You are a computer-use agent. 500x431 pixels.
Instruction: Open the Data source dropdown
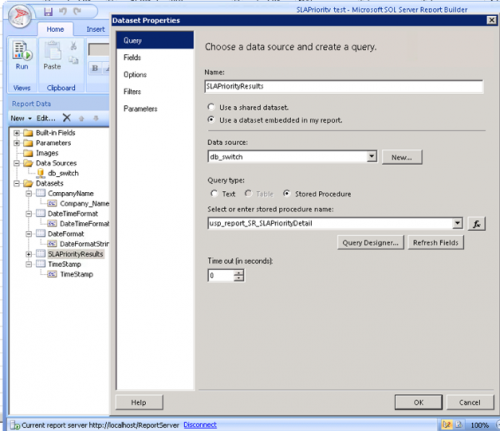click(x=372, y=156)
